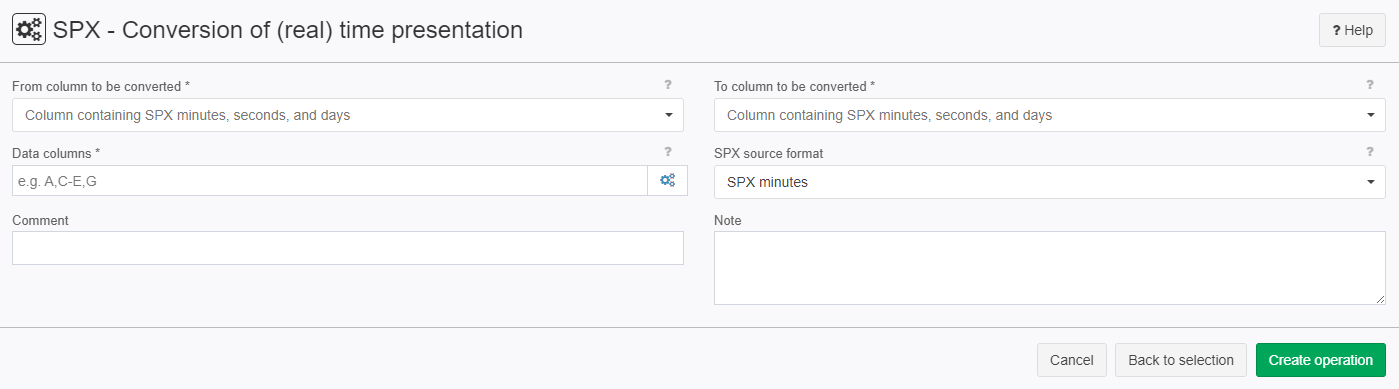The width and height of the screenshot is (1399, 389).
Task: Go Back to selection
Action: pos(1181,360)
